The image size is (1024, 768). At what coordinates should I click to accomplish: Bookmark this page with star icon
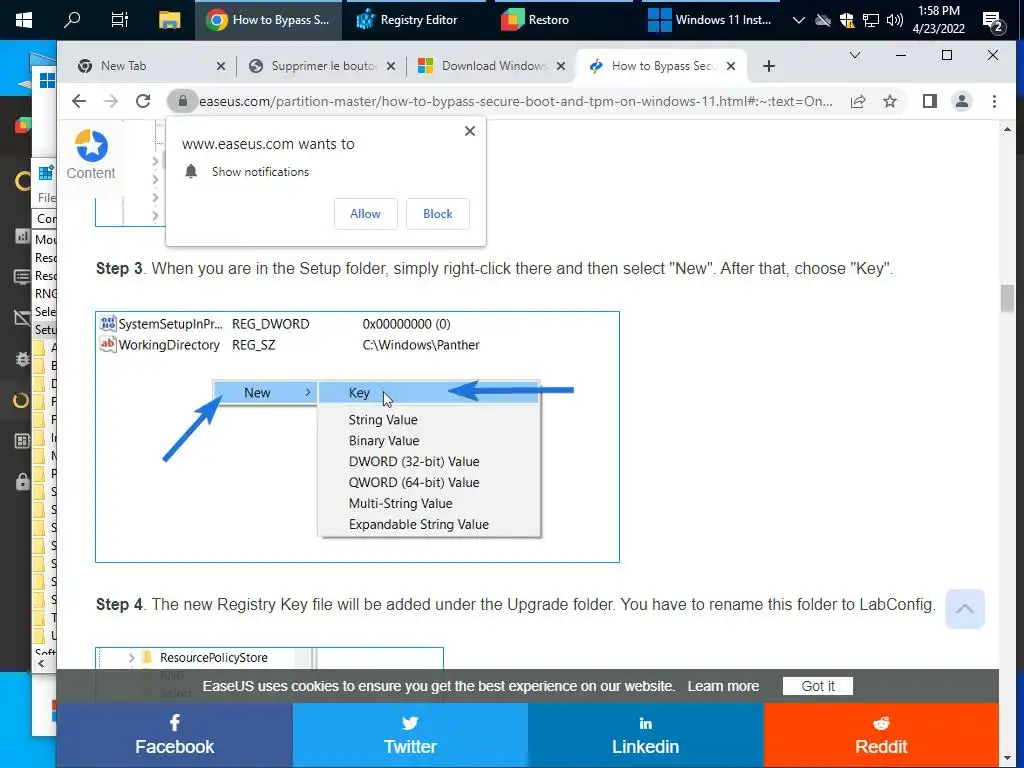(889, 101)
